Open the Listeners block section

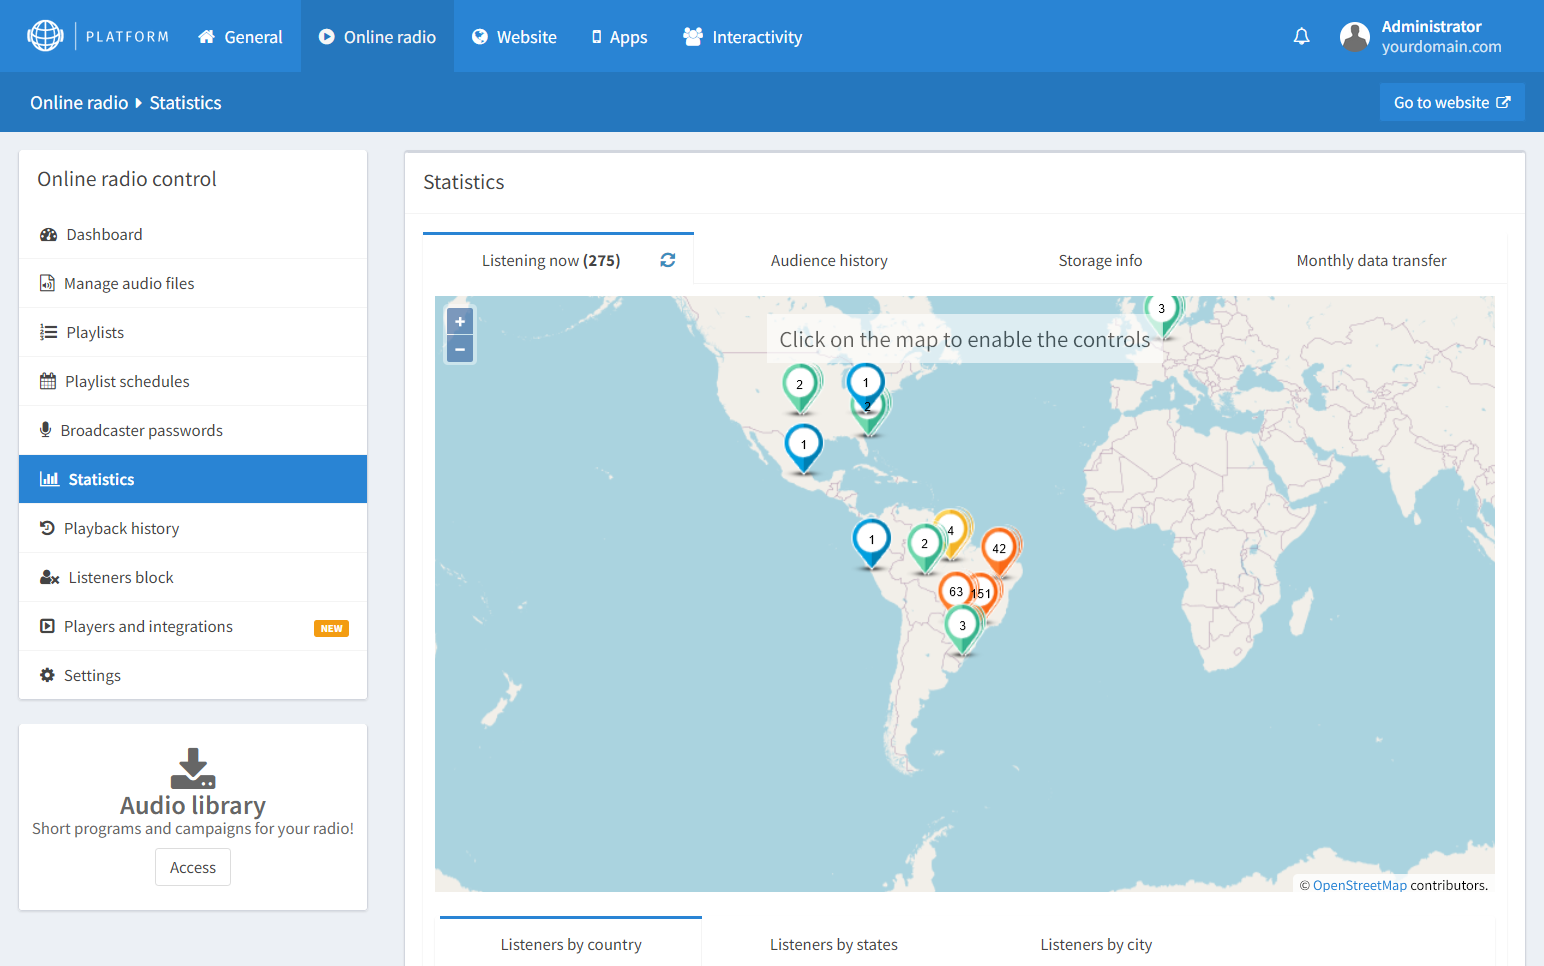118,577
